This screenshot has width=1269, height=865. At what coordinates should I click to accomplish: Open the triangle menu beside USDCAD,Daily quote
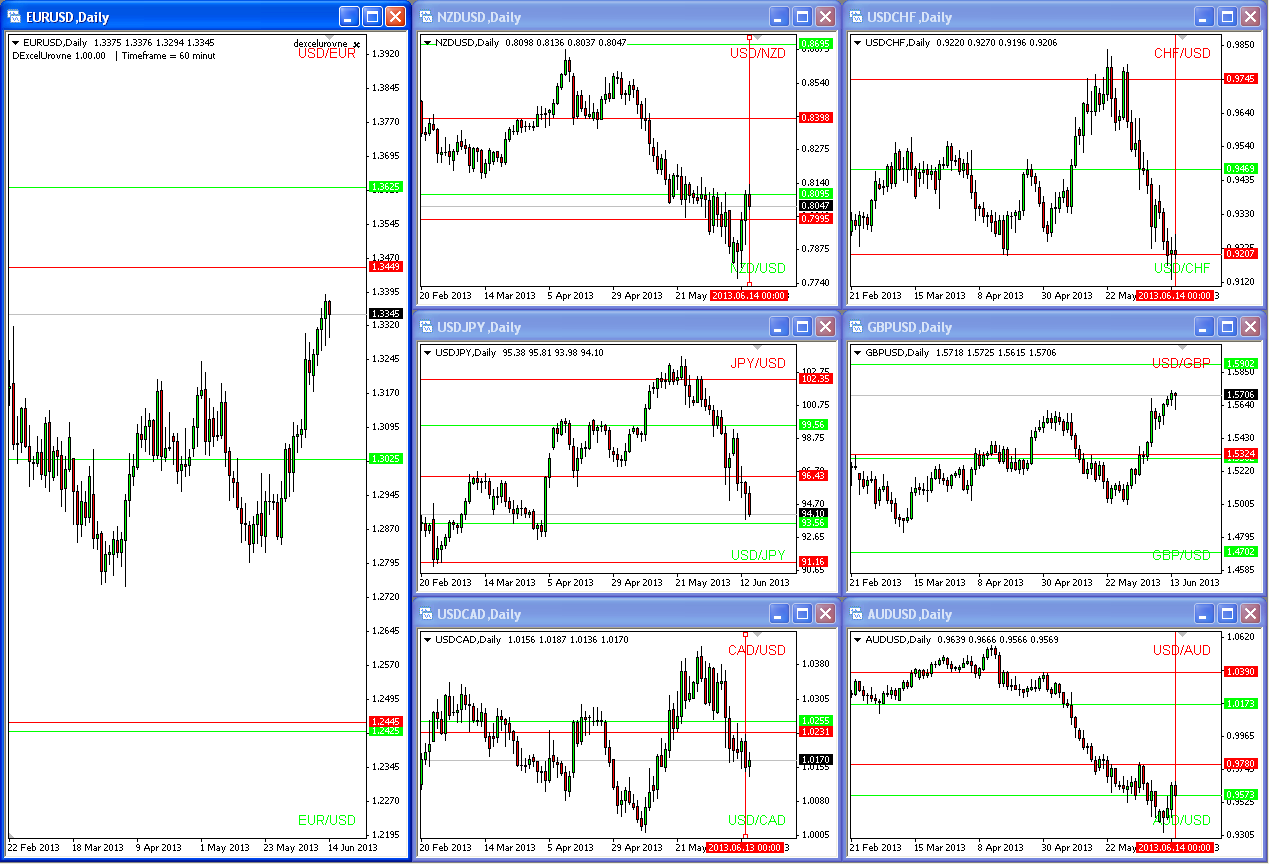(x=428, y=640)
